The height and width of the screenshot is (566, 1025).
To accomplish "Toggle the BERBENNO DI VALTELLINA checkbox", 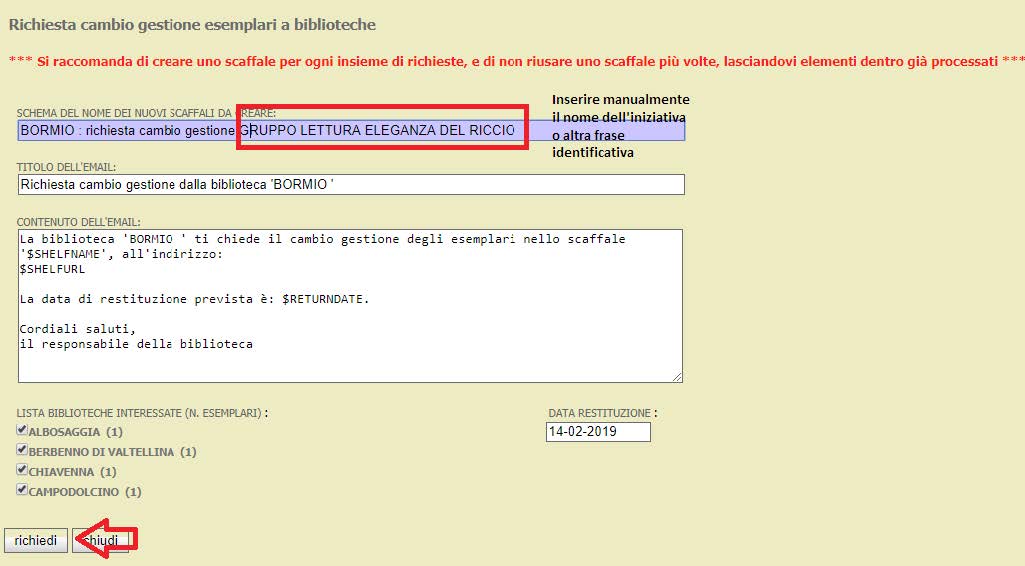I will pos(23,450).
